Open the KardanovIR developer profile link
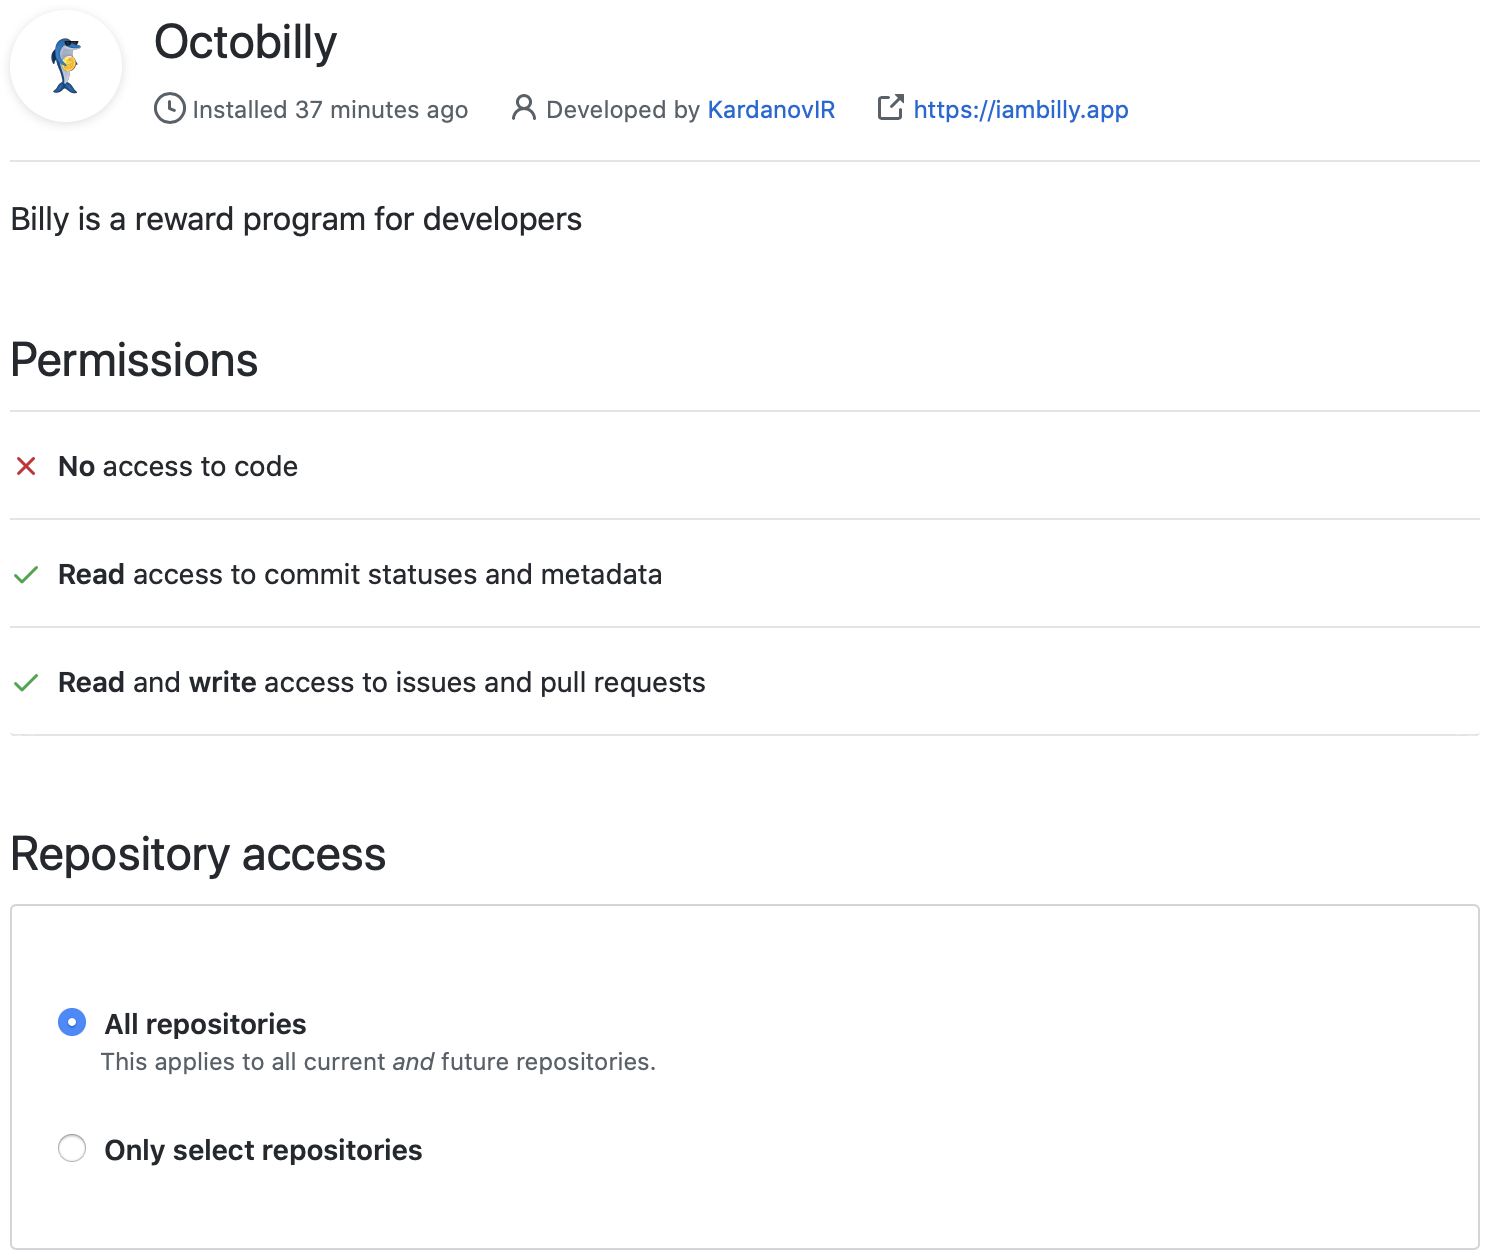1486x1254 pixels. click(771, 110)
